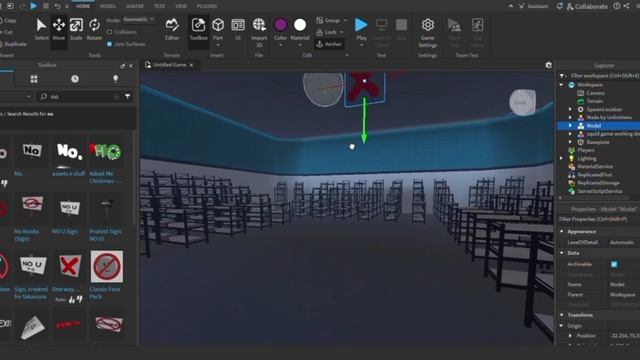Image resolution: width=640 pixels, height=360 pixels.
Task: Open the Material dropdown arrow
Action: coord(300,45)
